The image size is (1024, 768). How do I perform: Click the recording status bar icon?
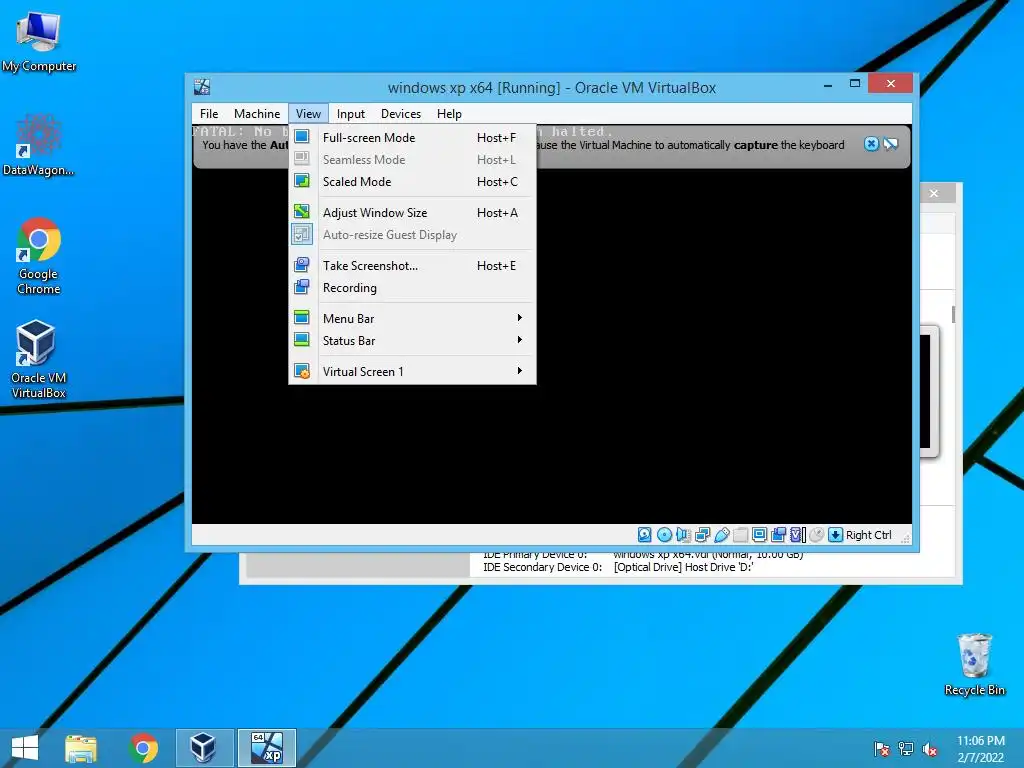(x=778, y=535)
